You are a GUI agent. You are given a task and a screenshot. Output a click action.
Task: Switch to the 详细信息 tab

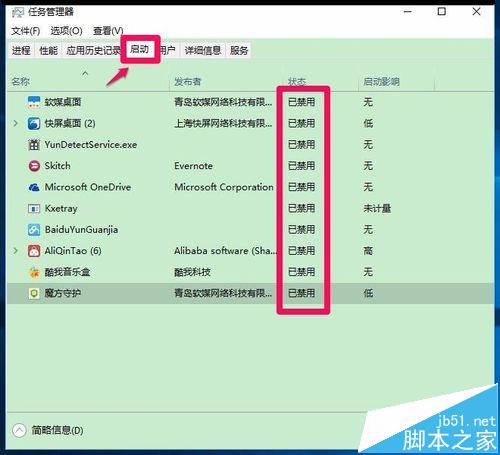click(x=203, y=51)
